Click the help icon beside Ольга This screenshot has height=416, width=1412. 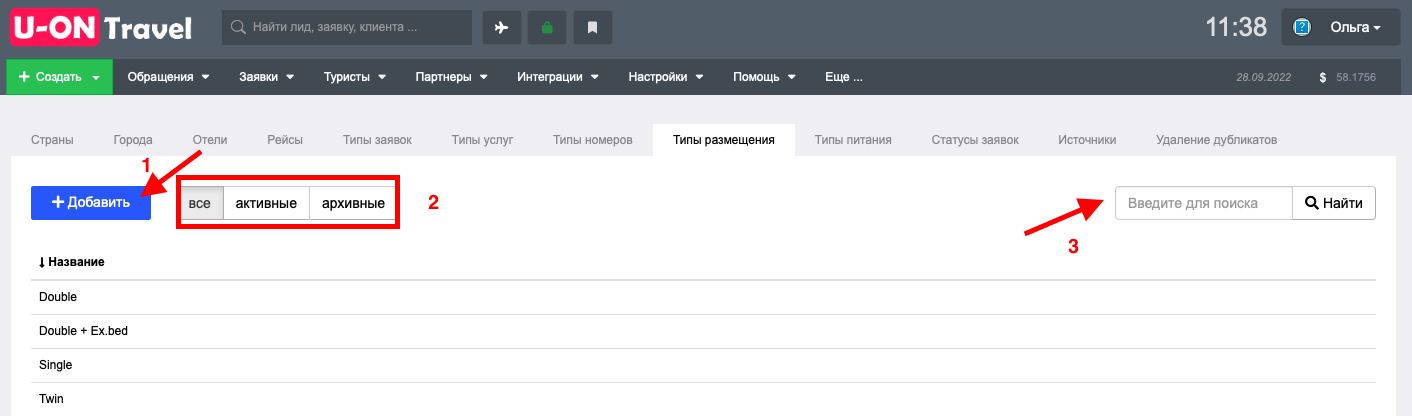pos(1302,27)
